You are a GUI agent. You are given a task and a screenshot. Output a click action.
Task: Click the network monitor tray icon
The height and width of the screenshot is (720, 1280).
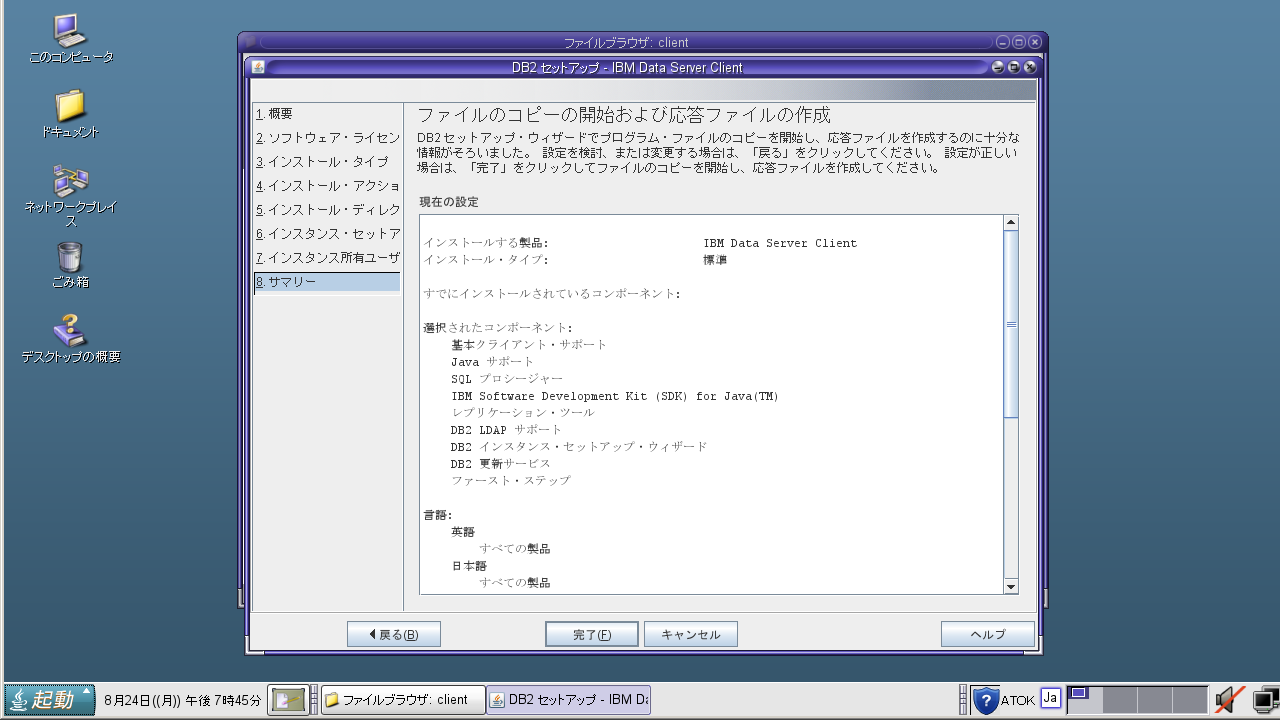tap(1265, 700)
